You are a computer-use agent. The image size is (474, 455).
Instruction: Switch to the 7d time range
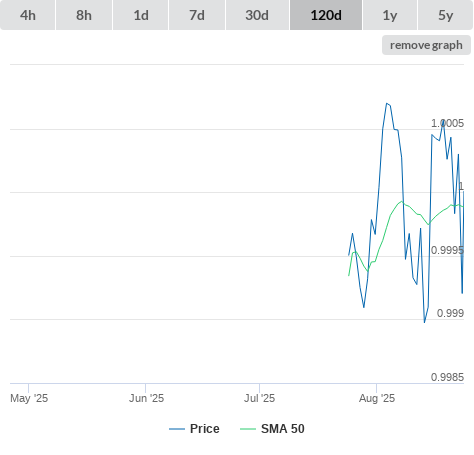(197, 15)
